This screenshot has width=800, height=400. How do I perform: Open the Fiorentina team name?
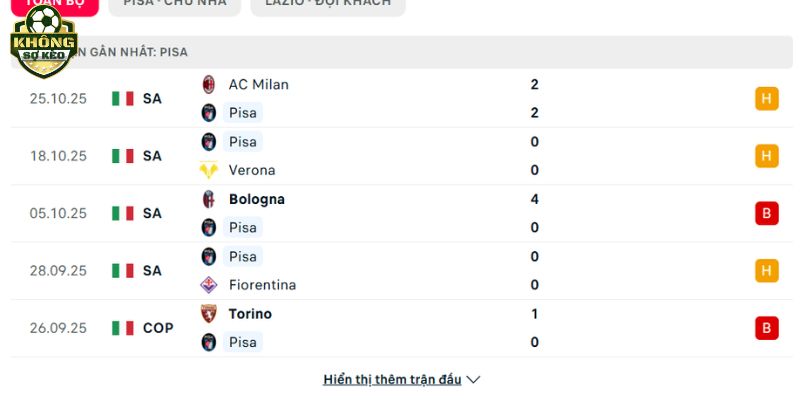pyautogui.click(x=262, y=285)
